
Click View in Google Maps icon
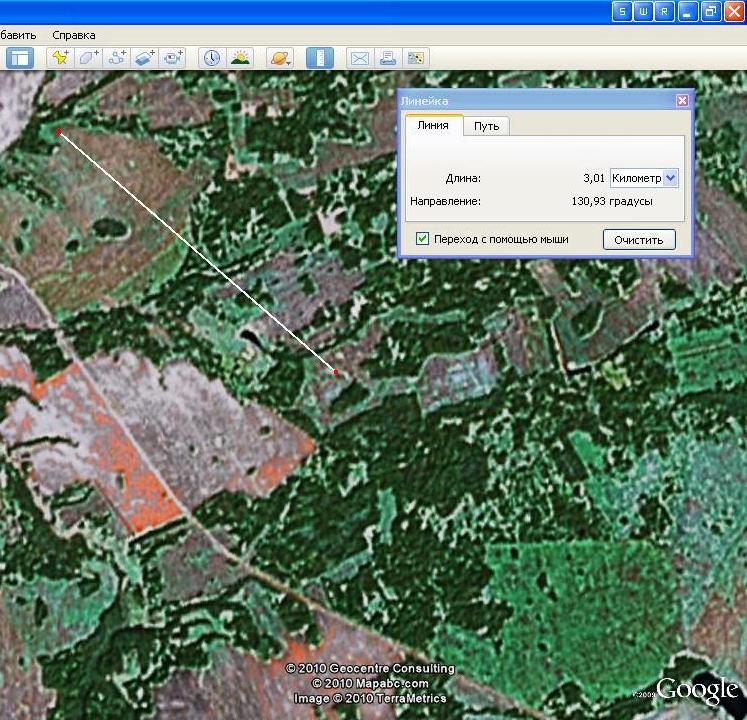tap(415, 58)
